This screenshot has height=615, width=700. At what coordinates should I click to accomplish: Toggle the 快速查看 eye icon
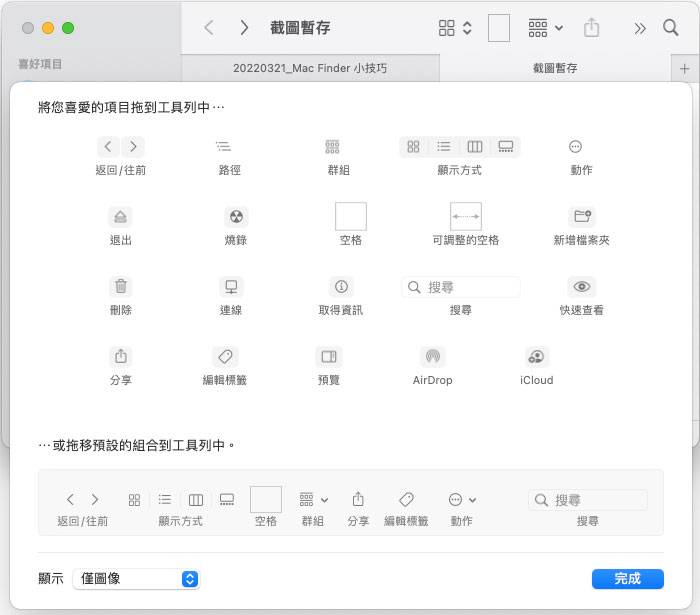pyautogui.click(x=581, y=286)
